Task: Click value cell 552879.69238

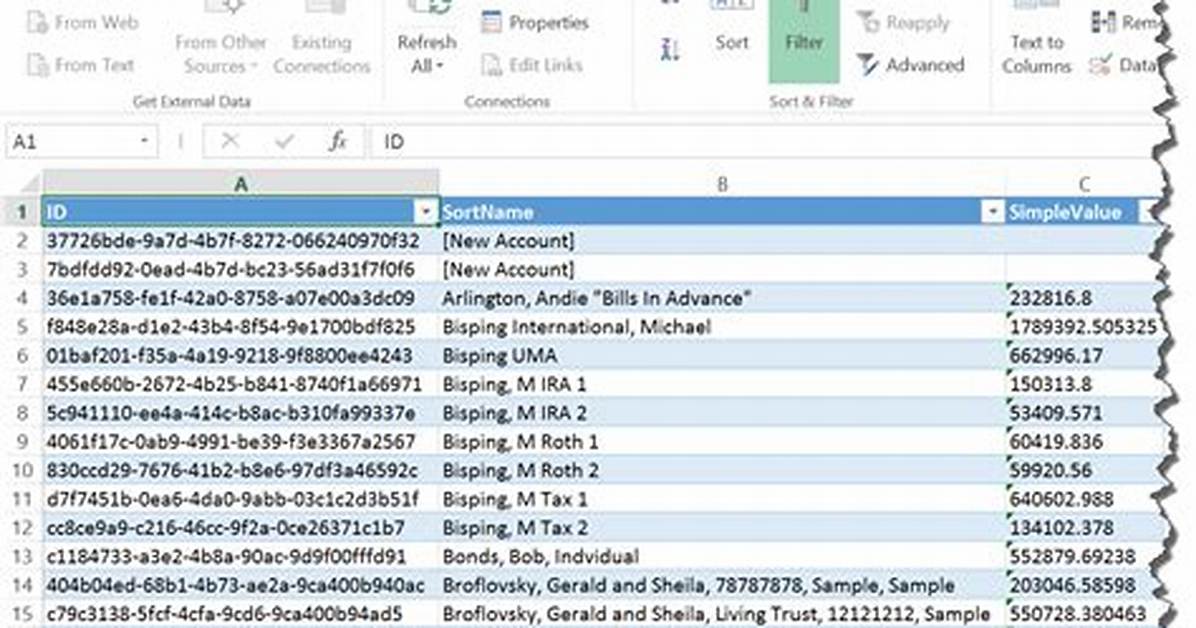Action: 1083,556
